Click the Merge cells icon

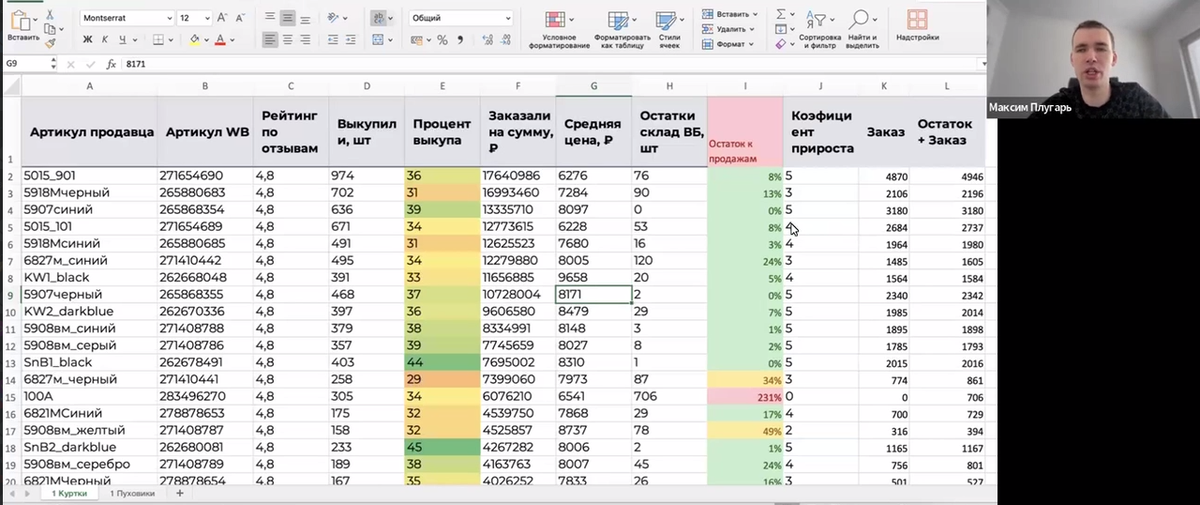pos(379,40)
